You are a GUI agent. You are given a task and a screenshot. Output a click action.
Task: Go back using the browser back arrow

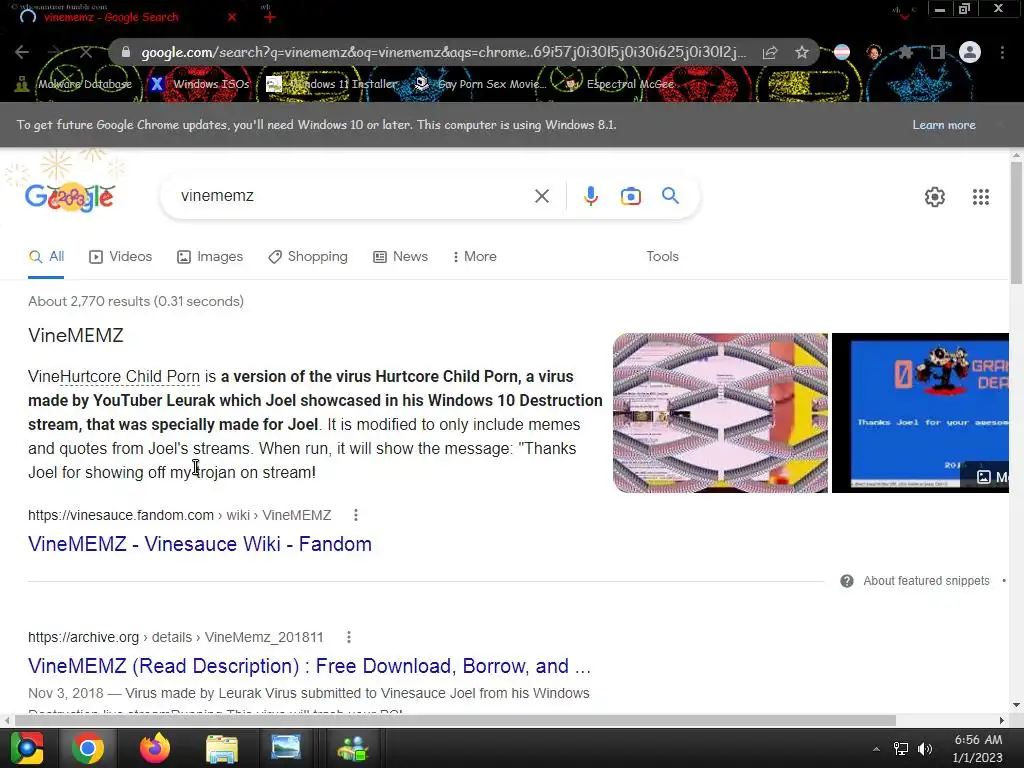(x=22, y=52)
